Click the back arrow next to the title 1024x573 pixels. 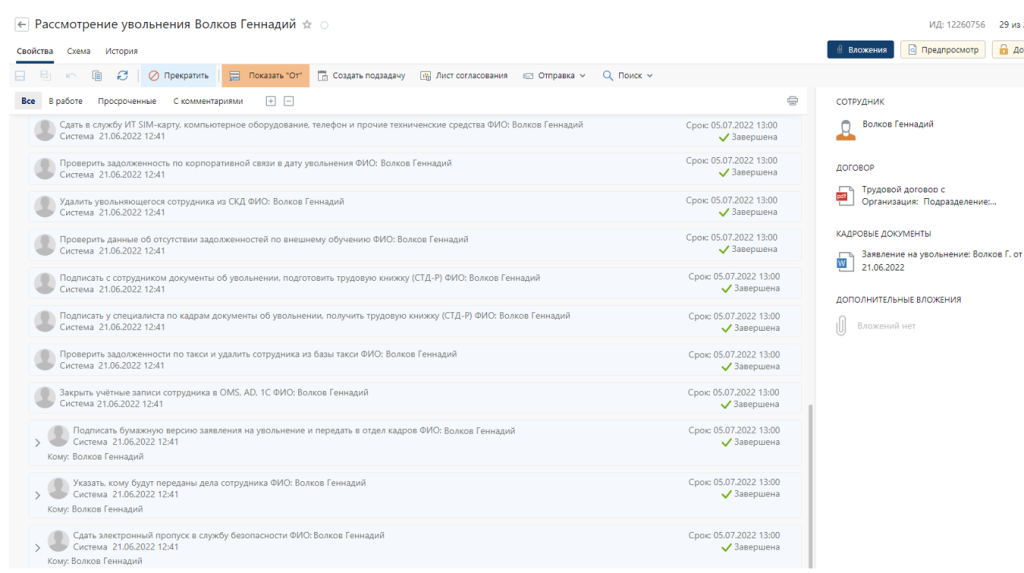click(22, 24)
